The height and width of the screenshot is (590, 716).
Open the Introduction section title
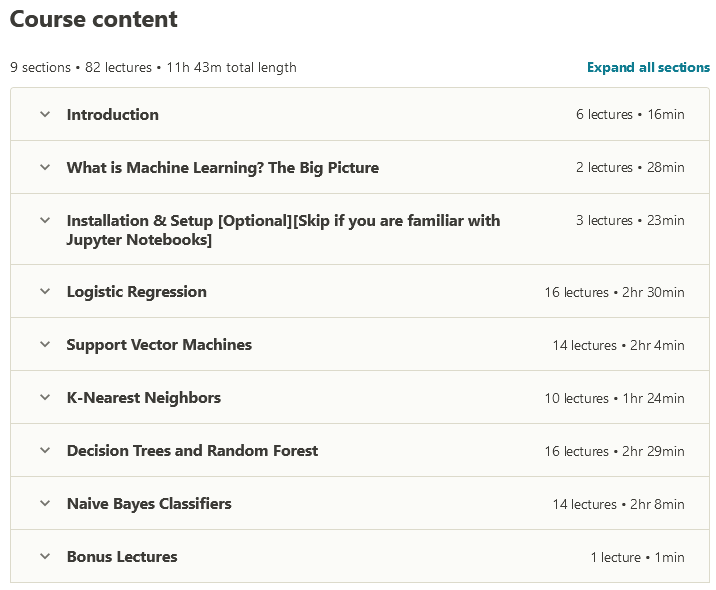click(112, 114)
